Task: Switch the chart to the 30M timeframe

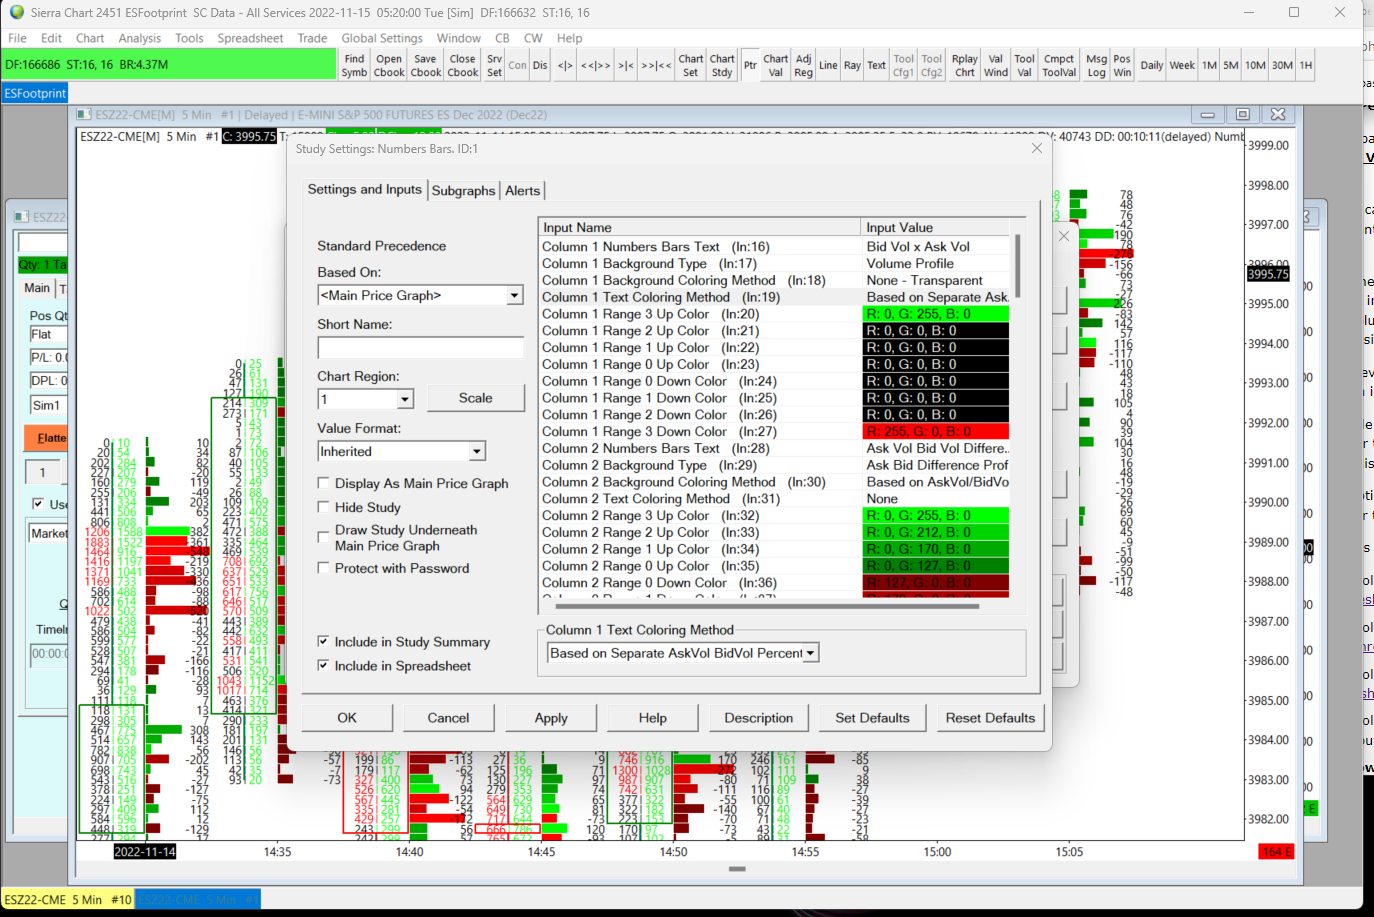Action: coord(1282,65)
